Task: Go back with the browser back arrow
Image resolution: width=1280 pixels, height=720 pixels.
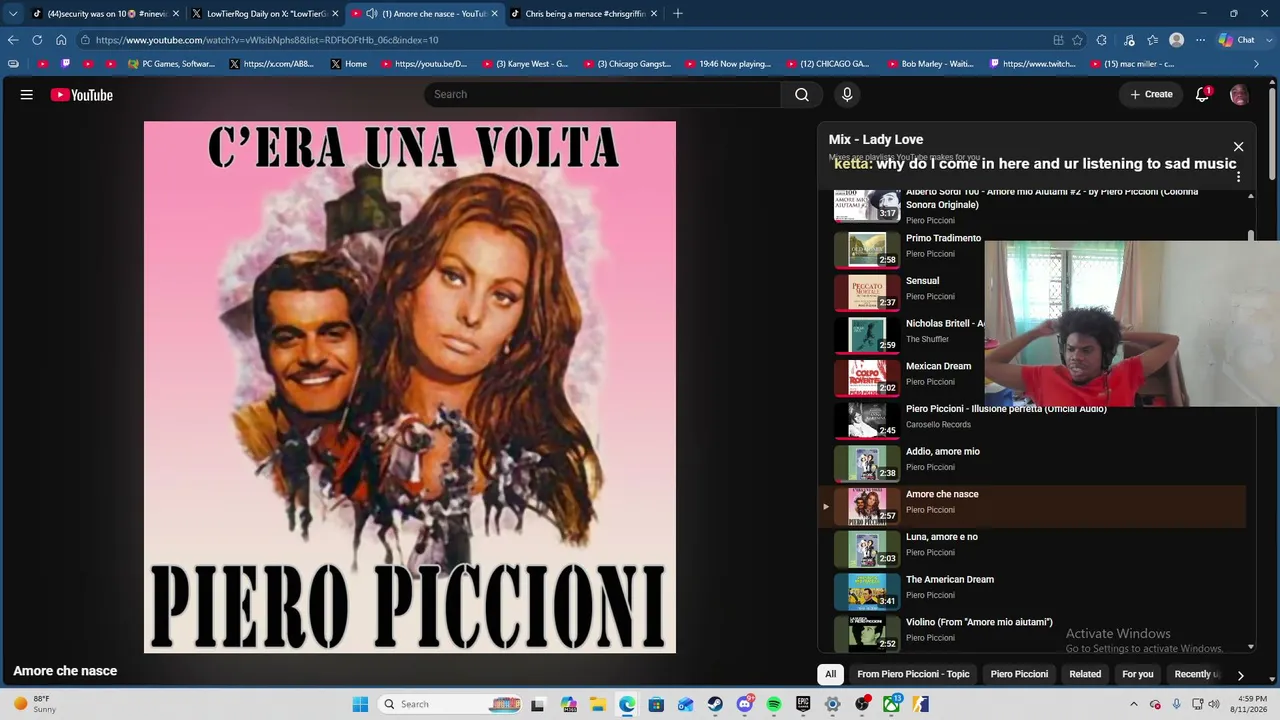Action: pos(13,40)
